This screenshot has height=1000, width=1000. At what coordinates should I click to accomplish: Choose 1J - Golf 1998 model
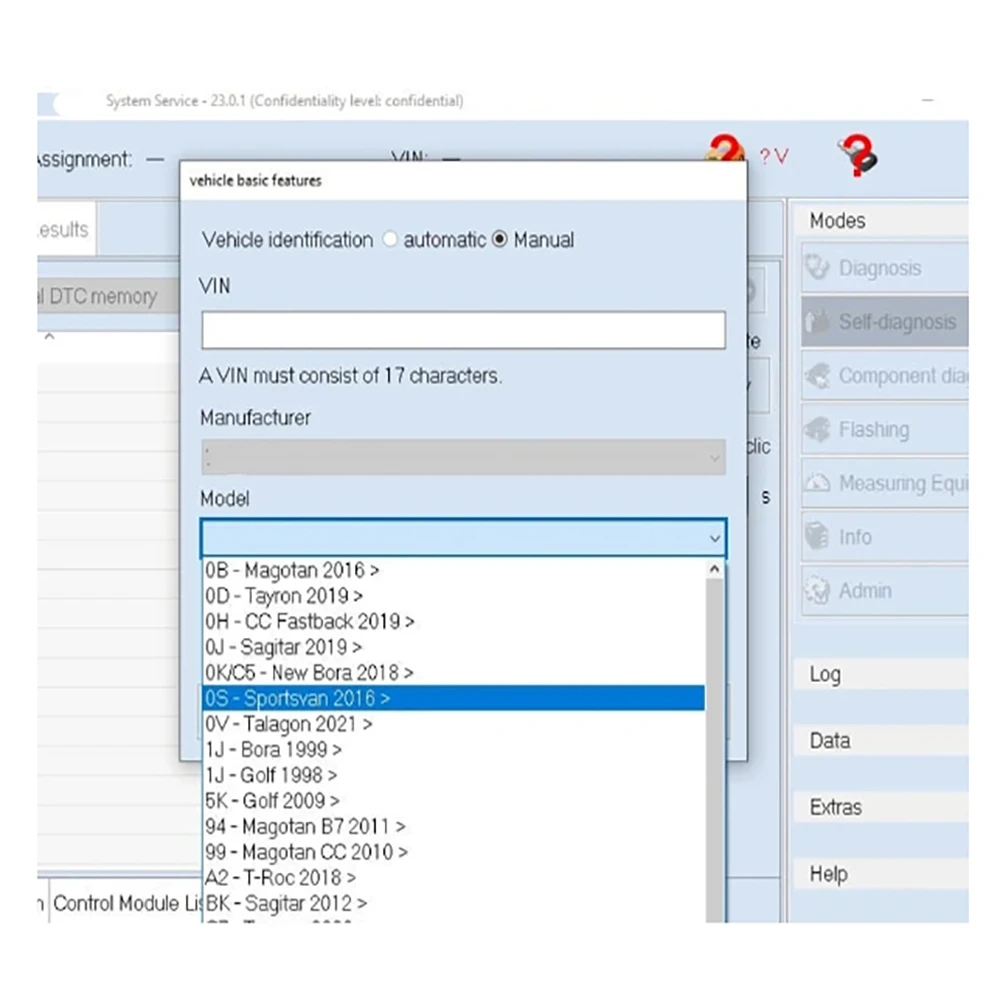[x=453, y=775]
